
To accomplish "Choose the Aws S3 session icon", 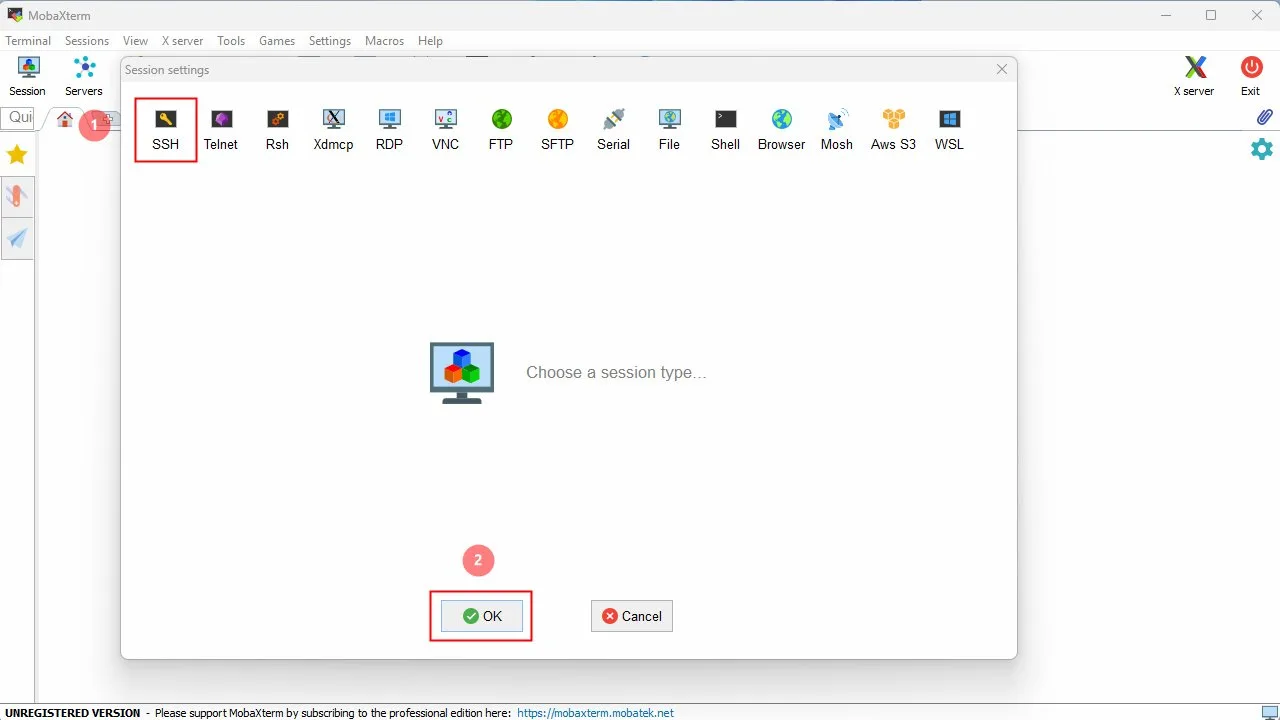I will coord(893,130).
